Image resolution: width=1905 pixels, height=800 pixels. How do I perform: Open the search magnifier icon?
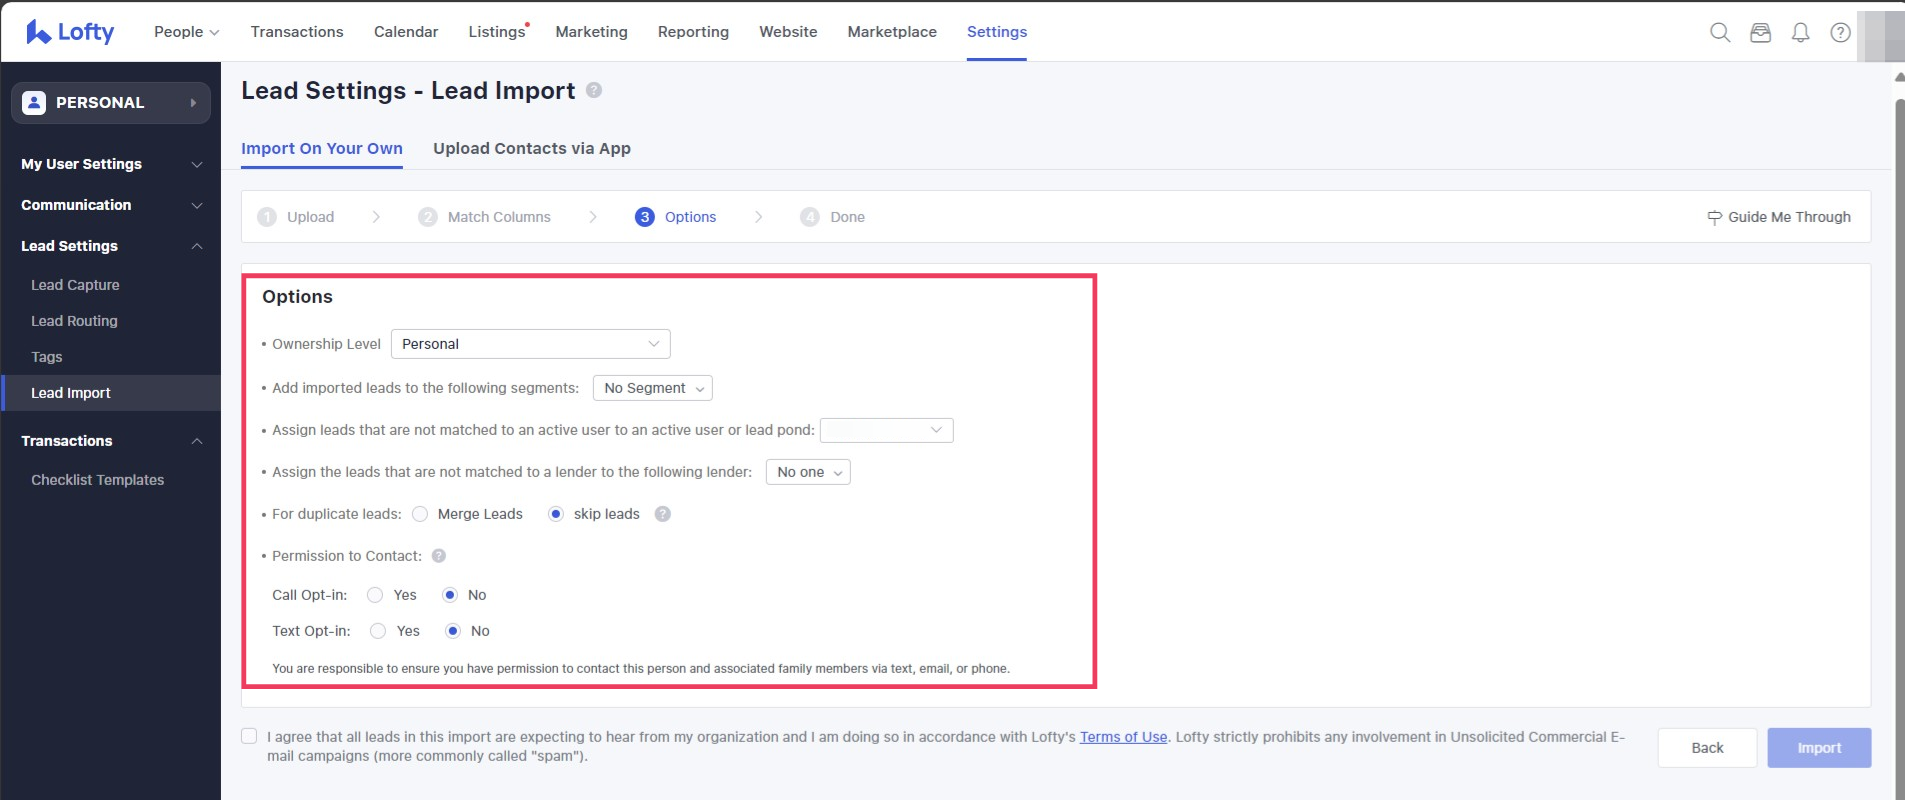(1720, 32)
